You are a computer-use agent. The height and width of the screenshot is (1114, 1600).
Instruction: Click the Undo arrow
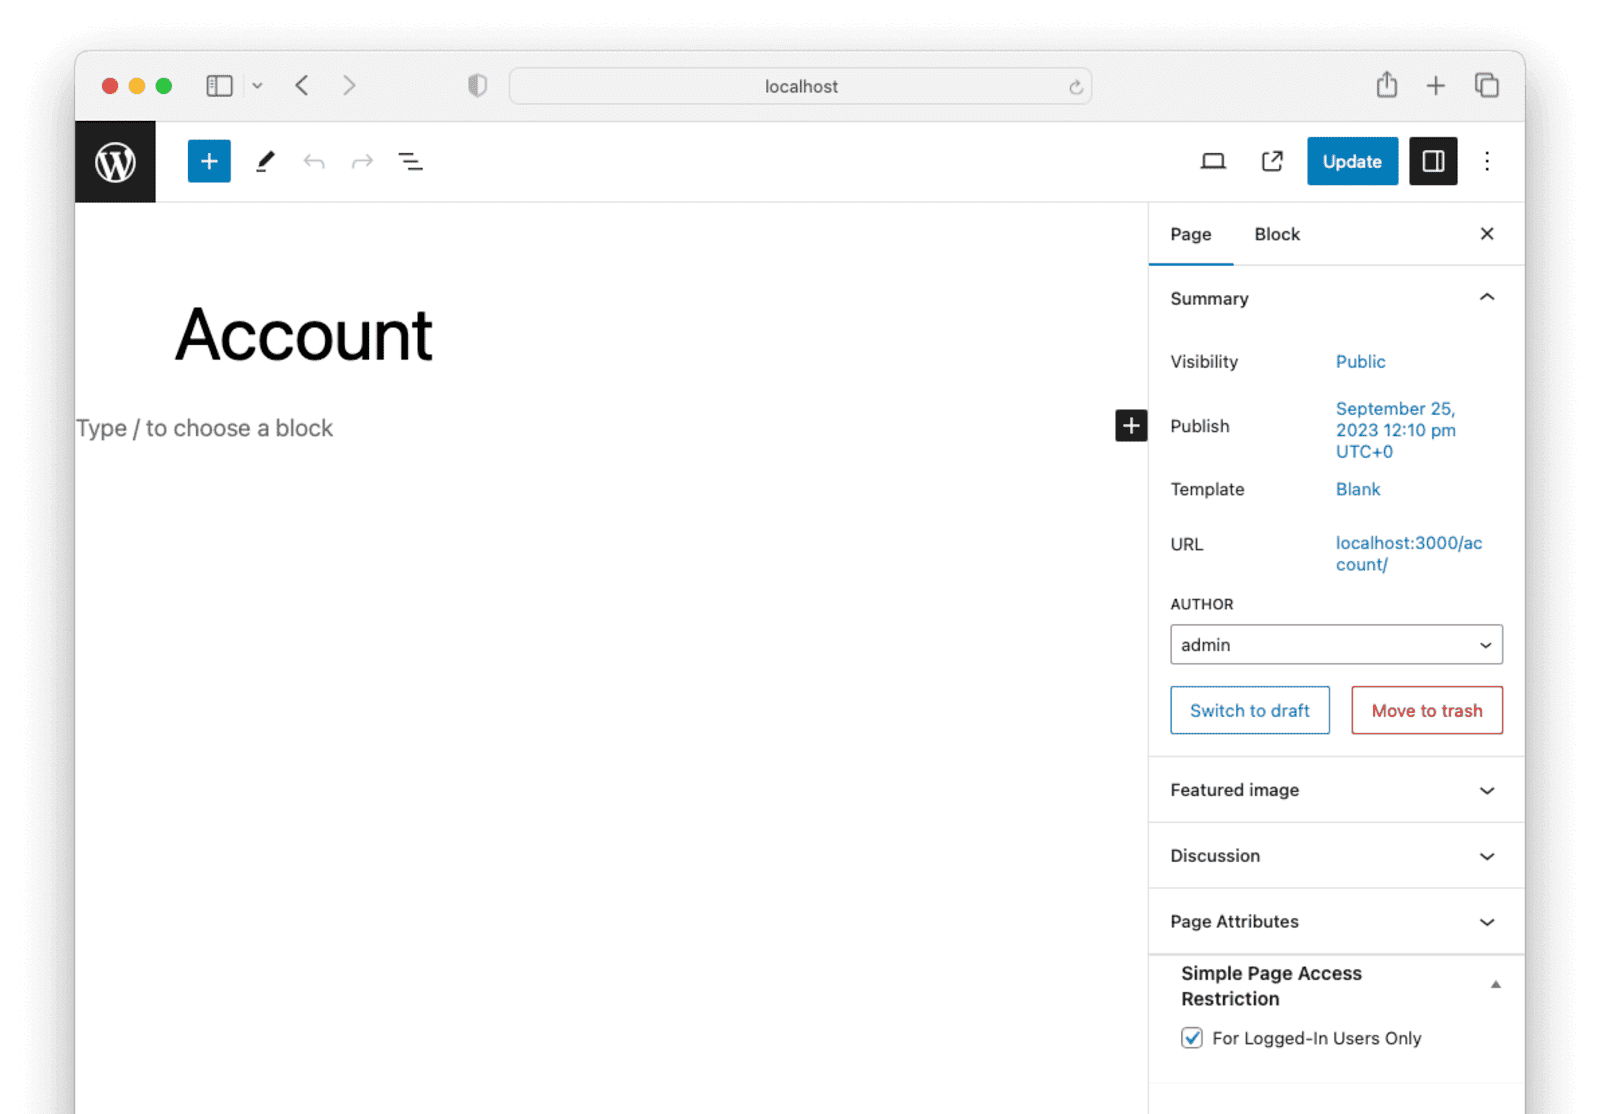(314, 162)
